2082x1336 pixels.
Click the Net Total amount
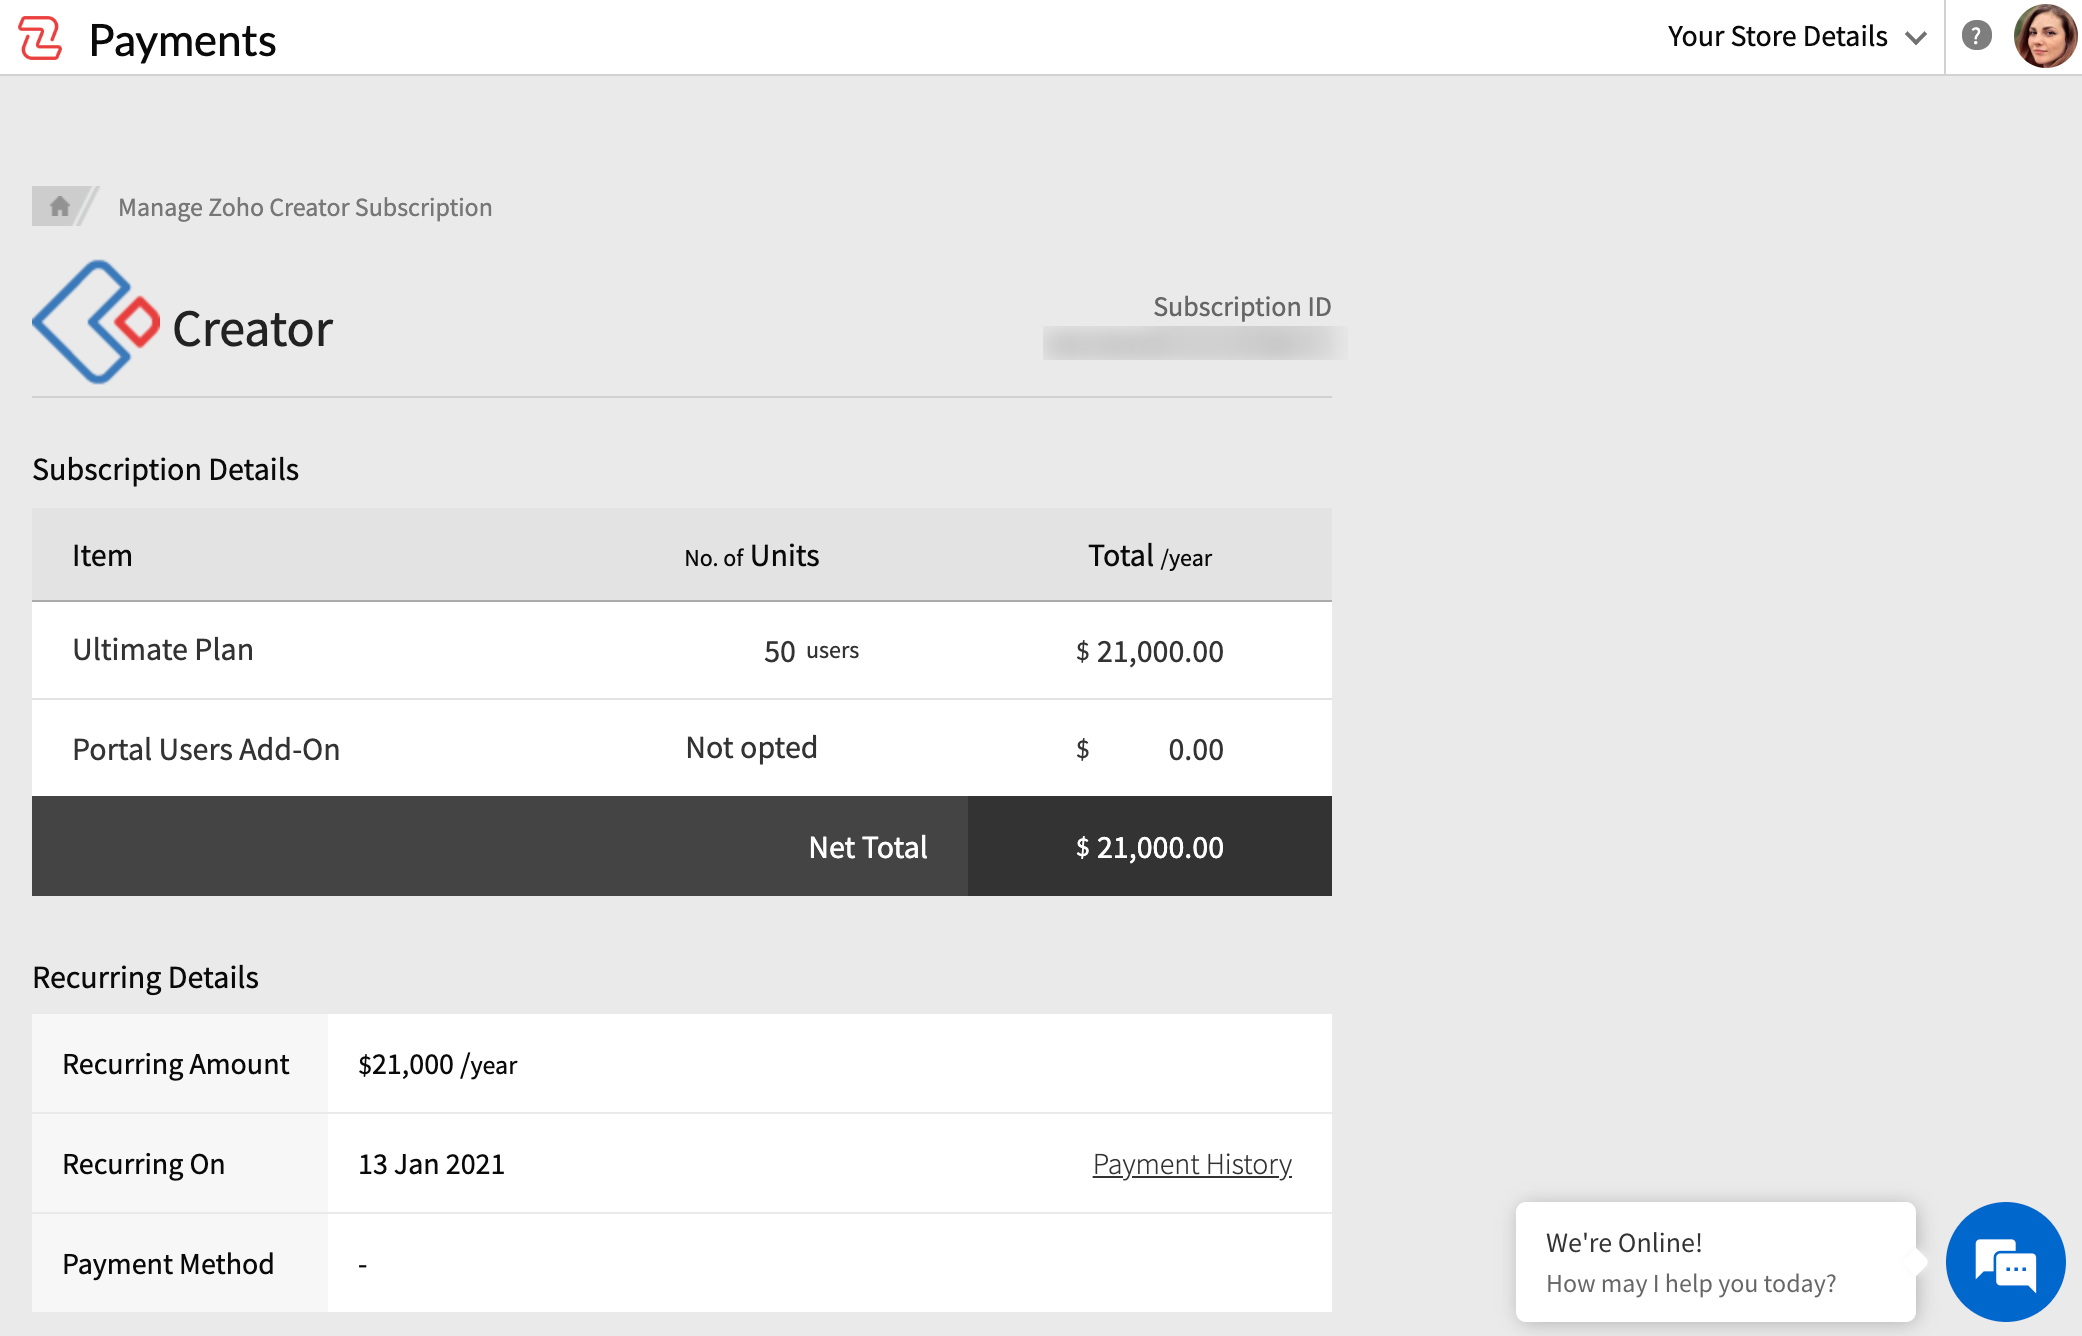[1149, 847]
